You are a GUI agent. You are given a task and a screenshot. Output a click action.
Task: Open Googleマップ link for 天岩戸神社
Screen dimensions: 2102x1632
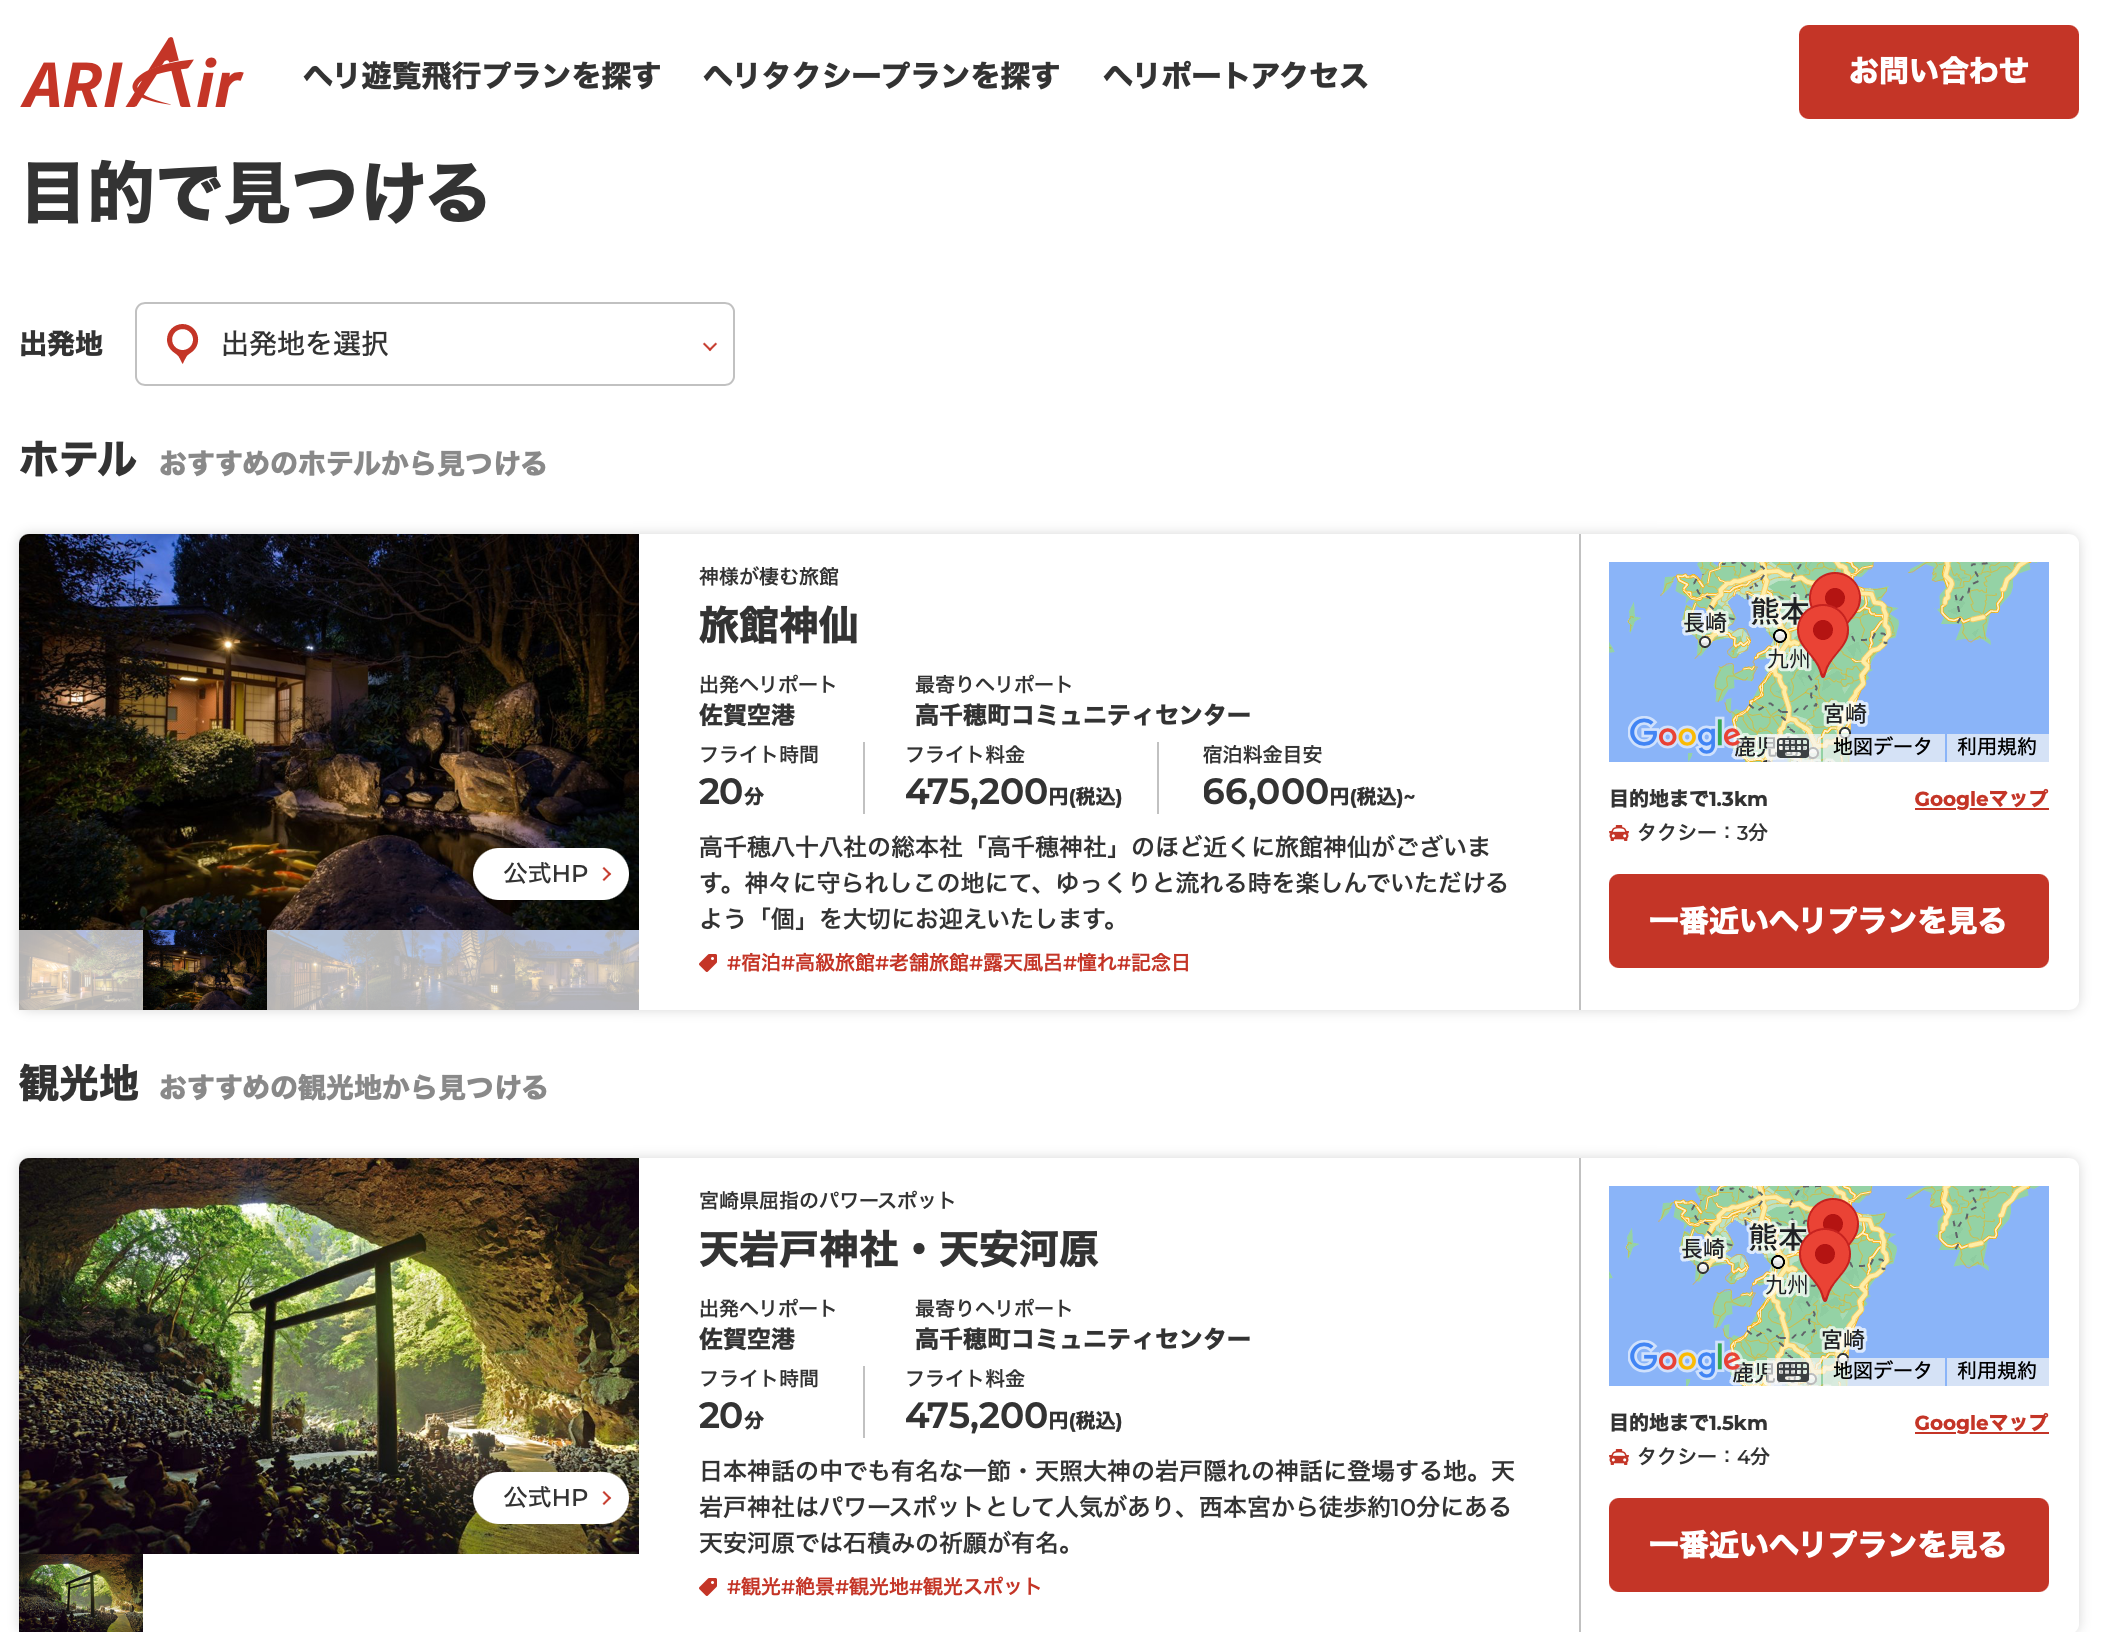pos(1980,1423)
